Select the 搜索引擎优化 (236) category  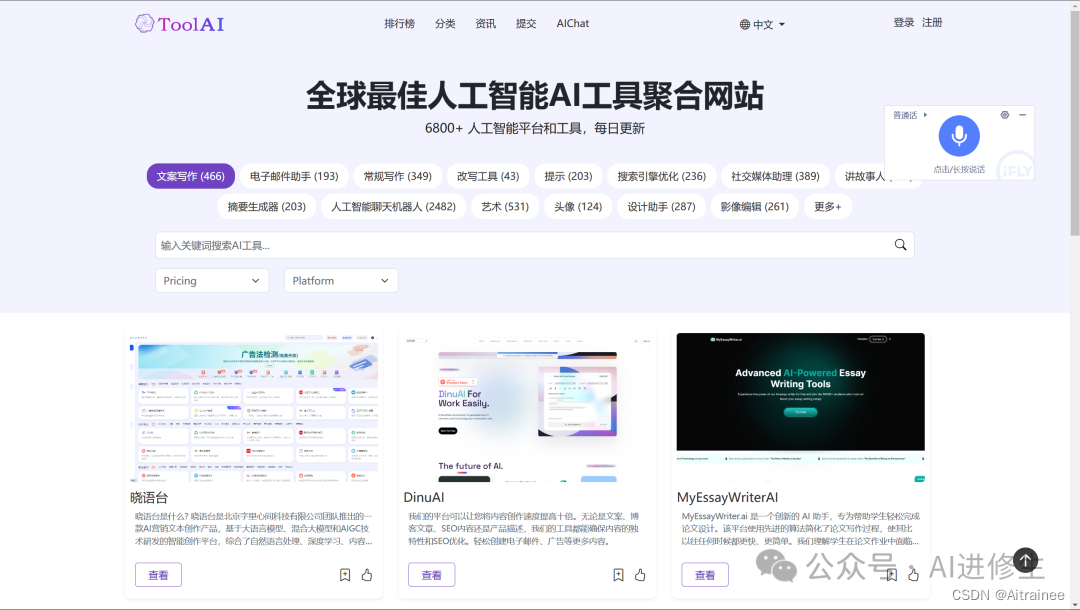pos(662,176)
